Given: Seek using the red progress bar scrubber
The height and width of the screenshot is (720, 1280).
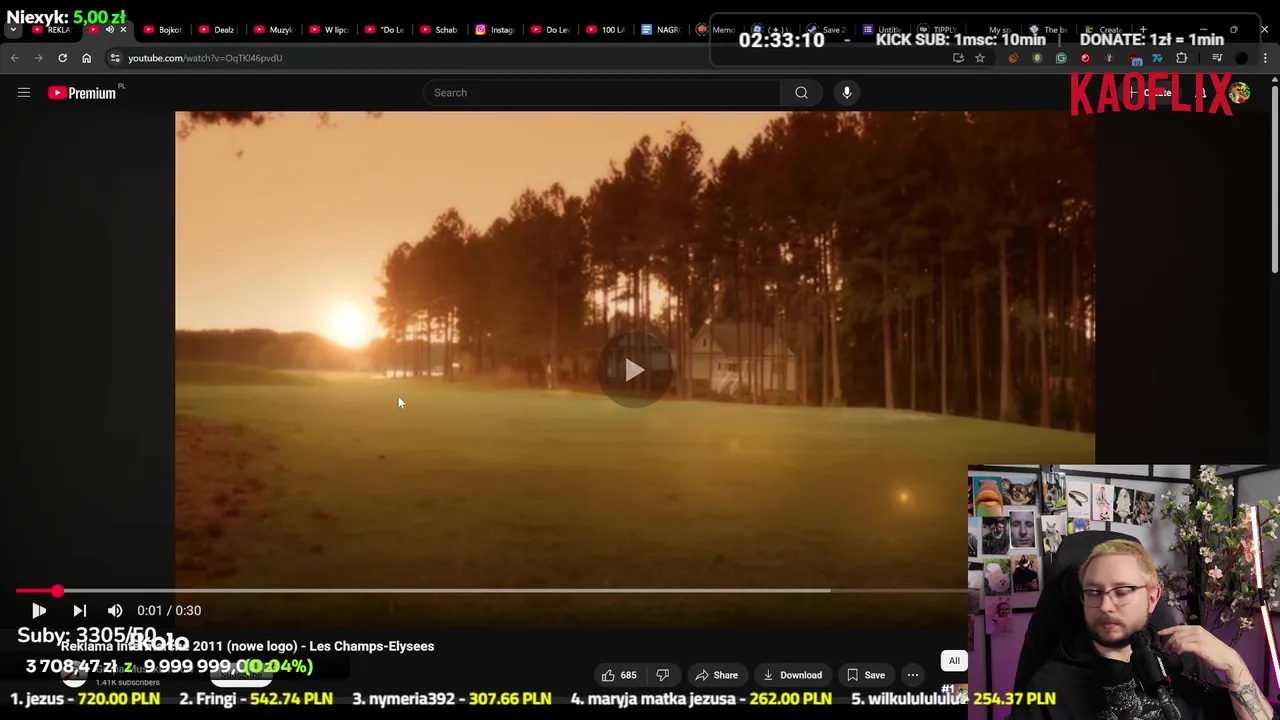Looking at the screenshot, I should pos(57,591).
